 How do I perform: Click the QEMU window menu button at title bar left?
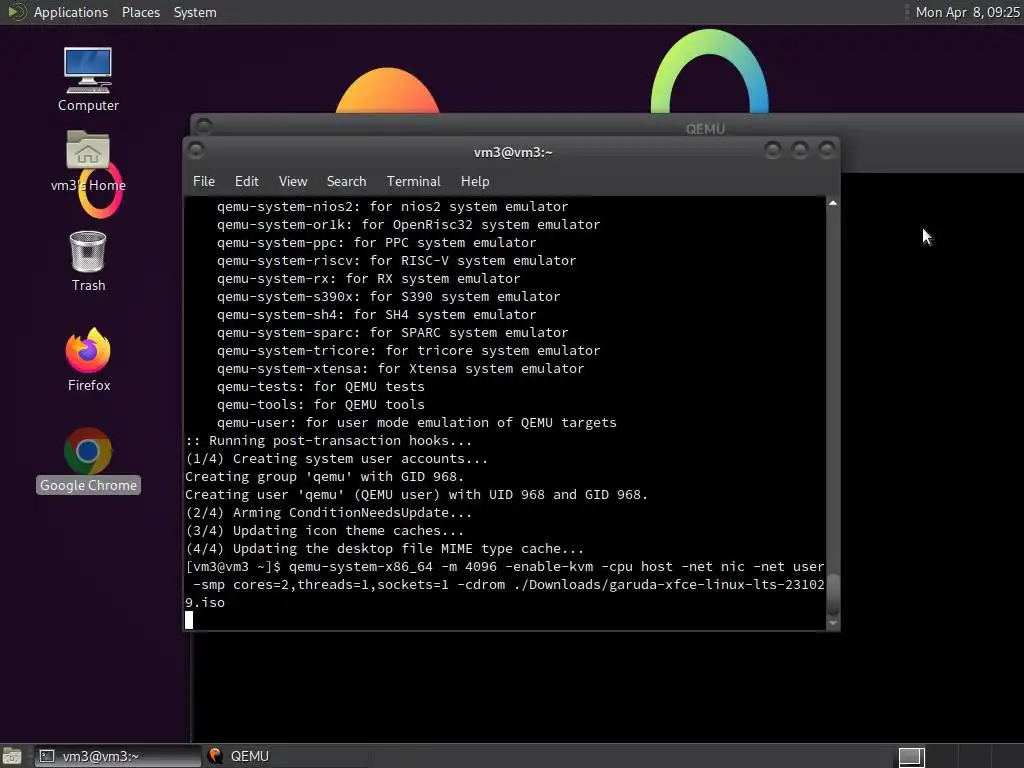point(204,125)
